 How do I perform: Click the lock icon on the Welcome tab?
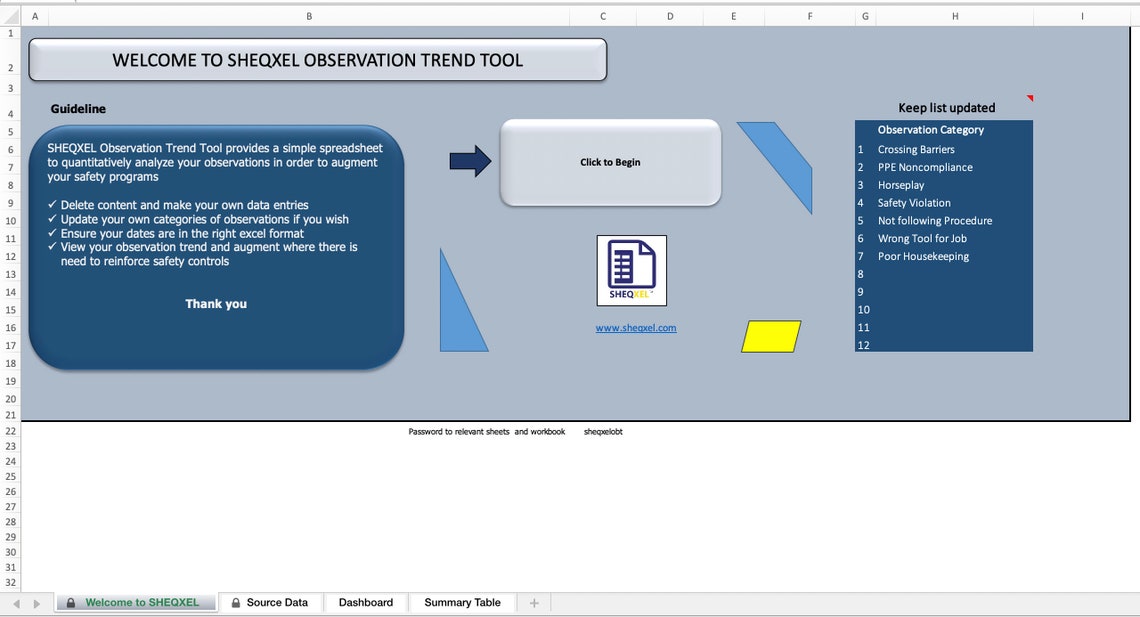69,602
